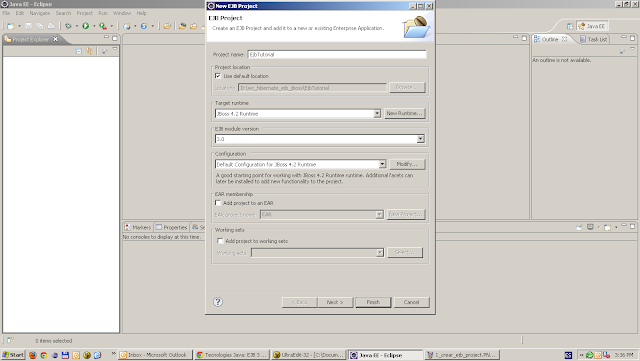Click the Debug bug icon in toolbar
Viewport: 640px width, 361px height.
click(x=68, y=26)
